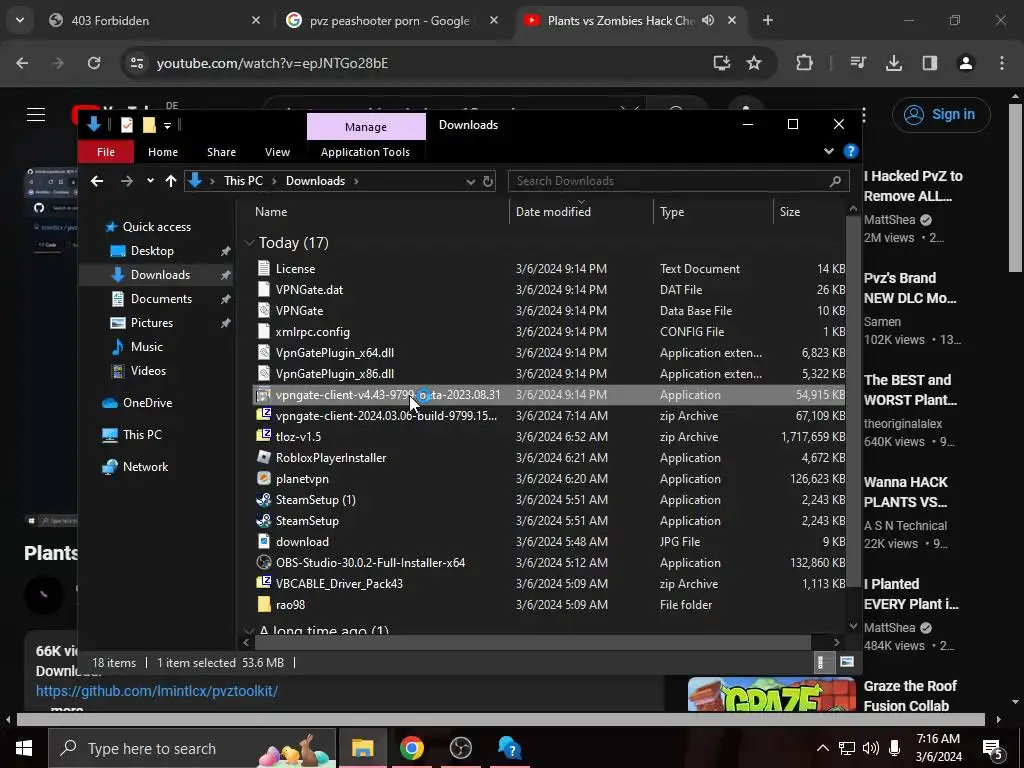Open the notification center
Viewport: 1024px width, 768px height.
click(992, 748)
